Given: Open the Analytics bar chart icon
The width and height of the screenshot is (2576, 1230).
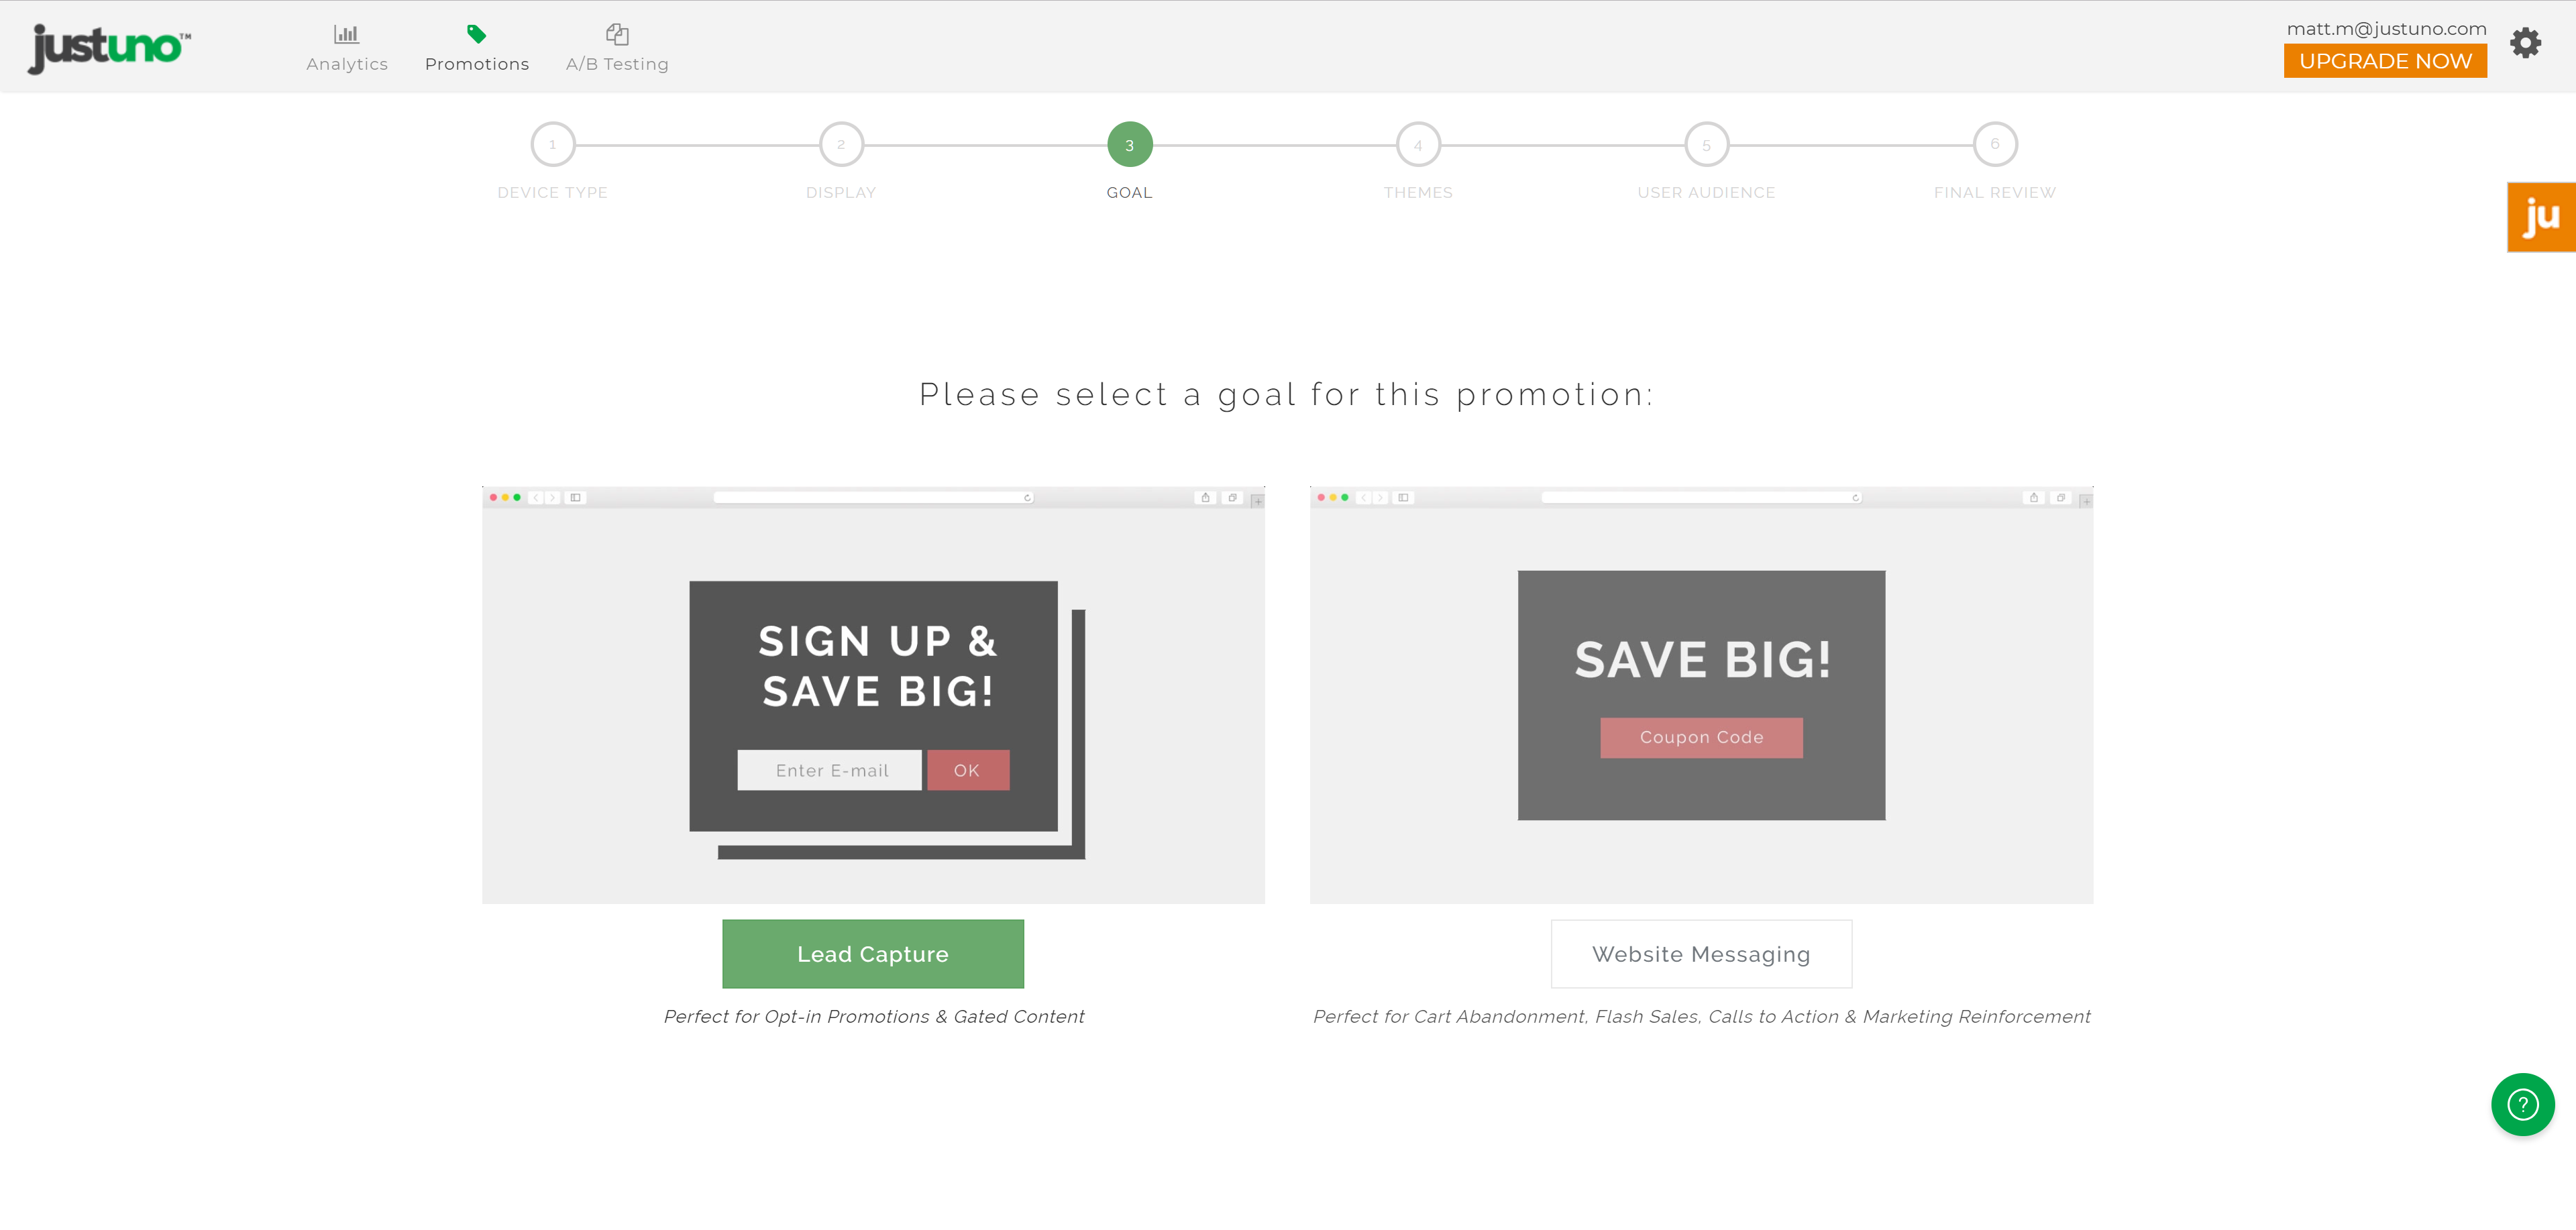Looking at the screenshot, I should [x=346, y=34].
